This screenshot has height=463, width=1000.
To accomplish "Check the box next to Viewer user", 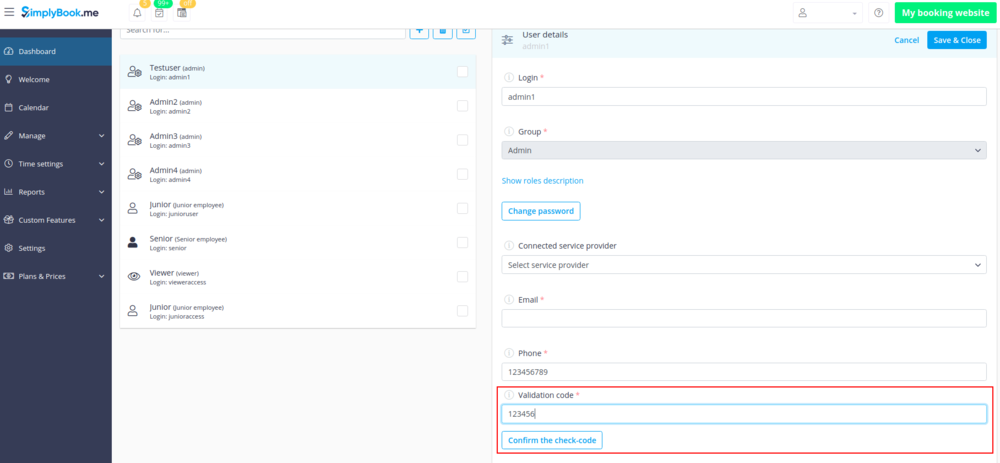I will (462, 277).
